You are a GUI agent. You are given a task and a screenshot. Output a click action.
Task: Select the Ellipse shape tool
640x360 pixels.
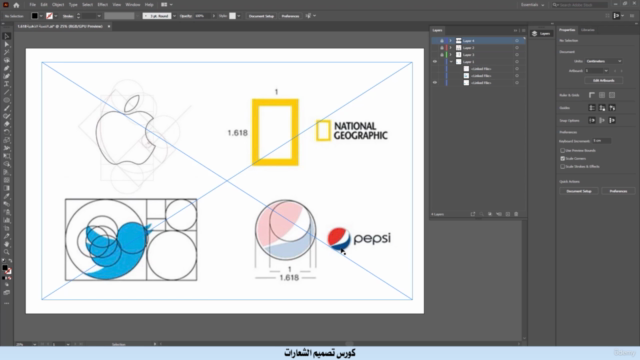point(7,100)
